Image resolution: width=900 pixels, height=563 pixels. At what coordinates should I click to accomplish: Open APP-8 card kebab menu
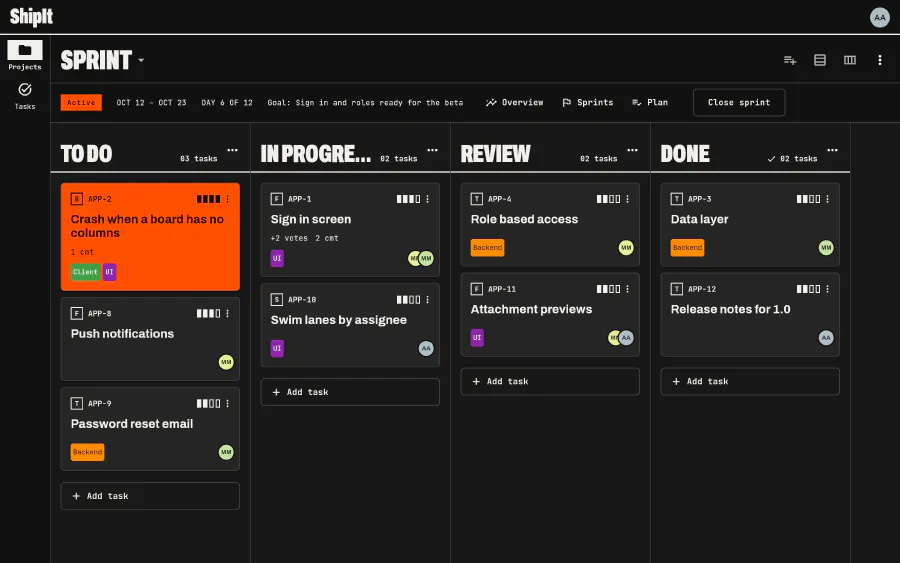pos(228,313)
